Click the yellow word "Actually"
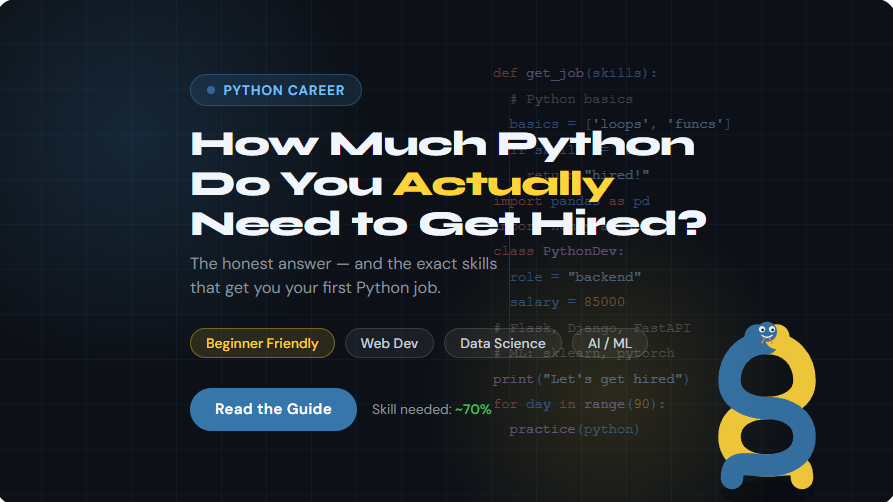 (503, 184)
